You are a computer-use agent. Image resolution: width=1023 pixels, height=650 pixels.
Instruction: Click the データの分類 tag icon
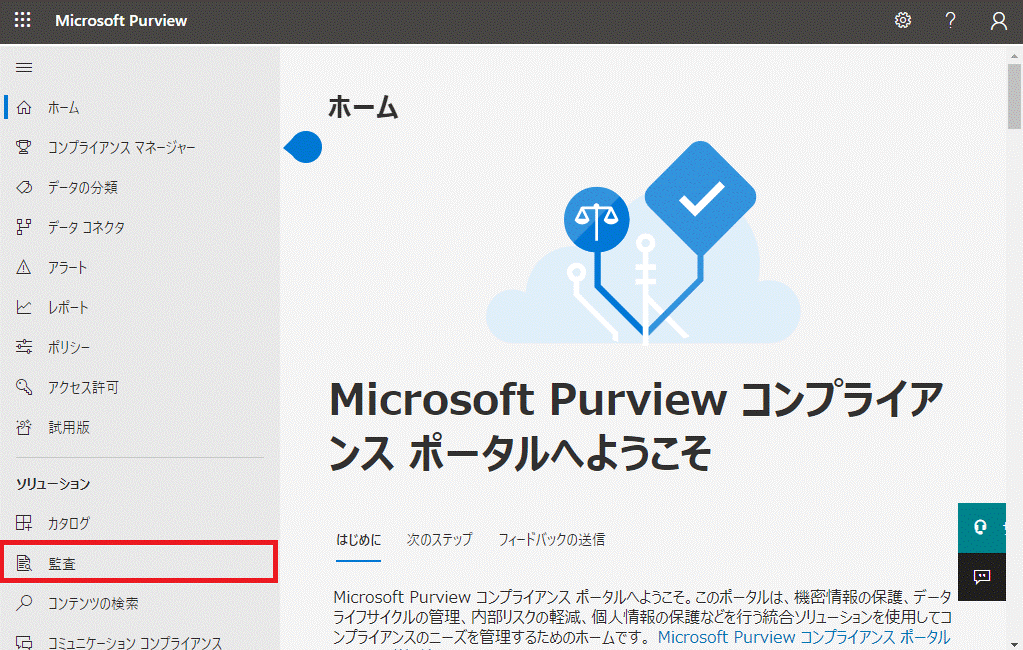[24, 187]
